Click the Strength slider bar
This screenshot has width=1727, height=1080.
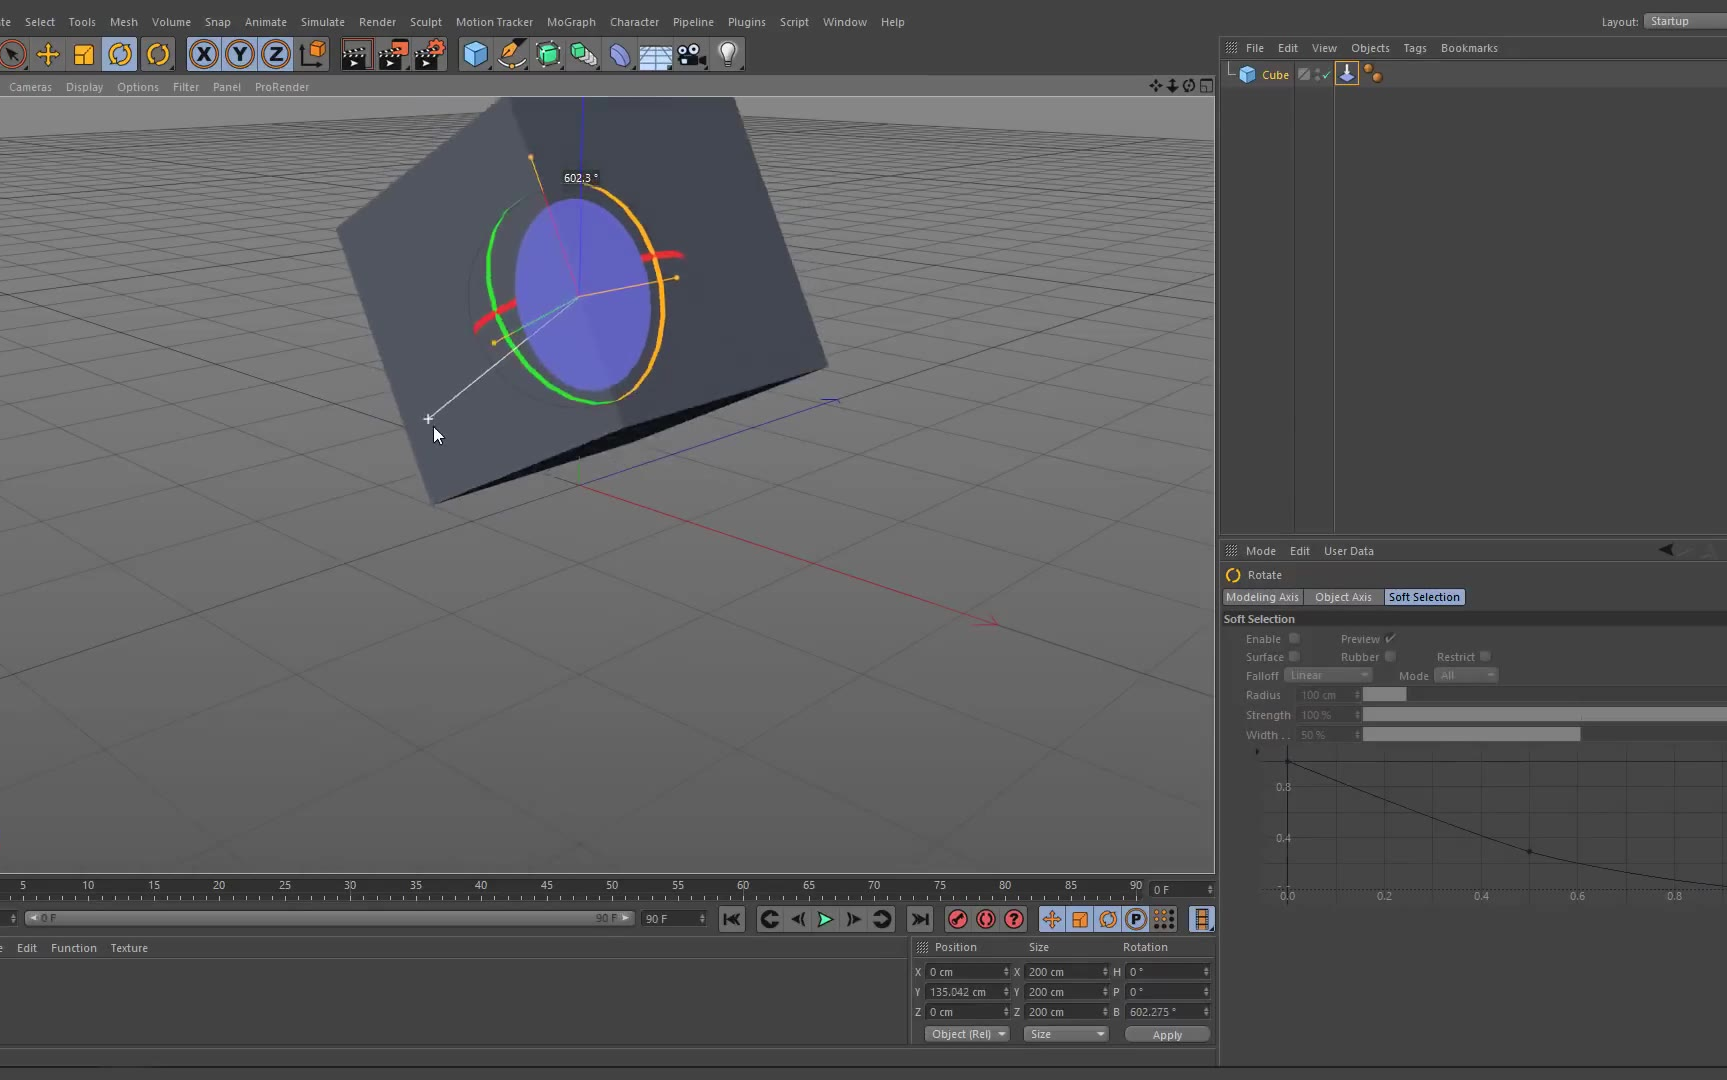(1543, 715)
